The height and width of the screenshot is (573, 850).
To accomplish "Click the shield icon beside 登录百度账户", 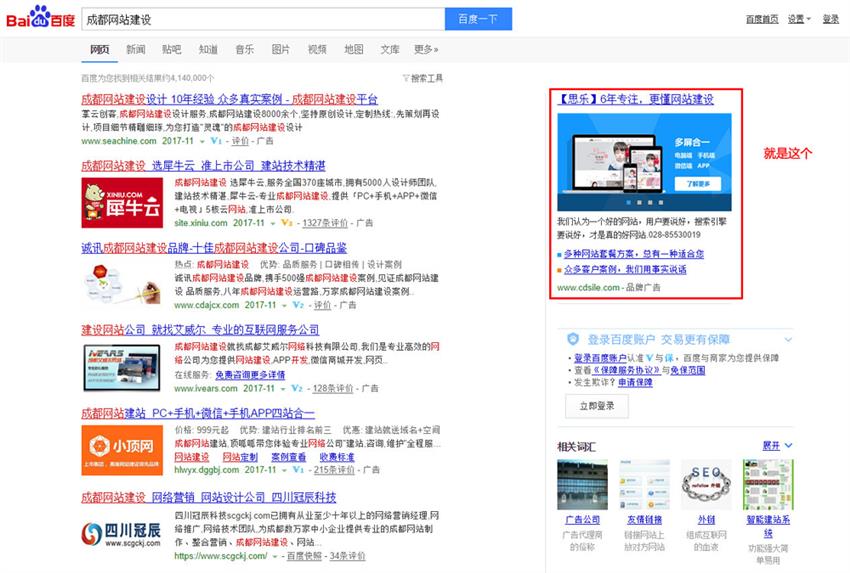I will click(572, 339).
